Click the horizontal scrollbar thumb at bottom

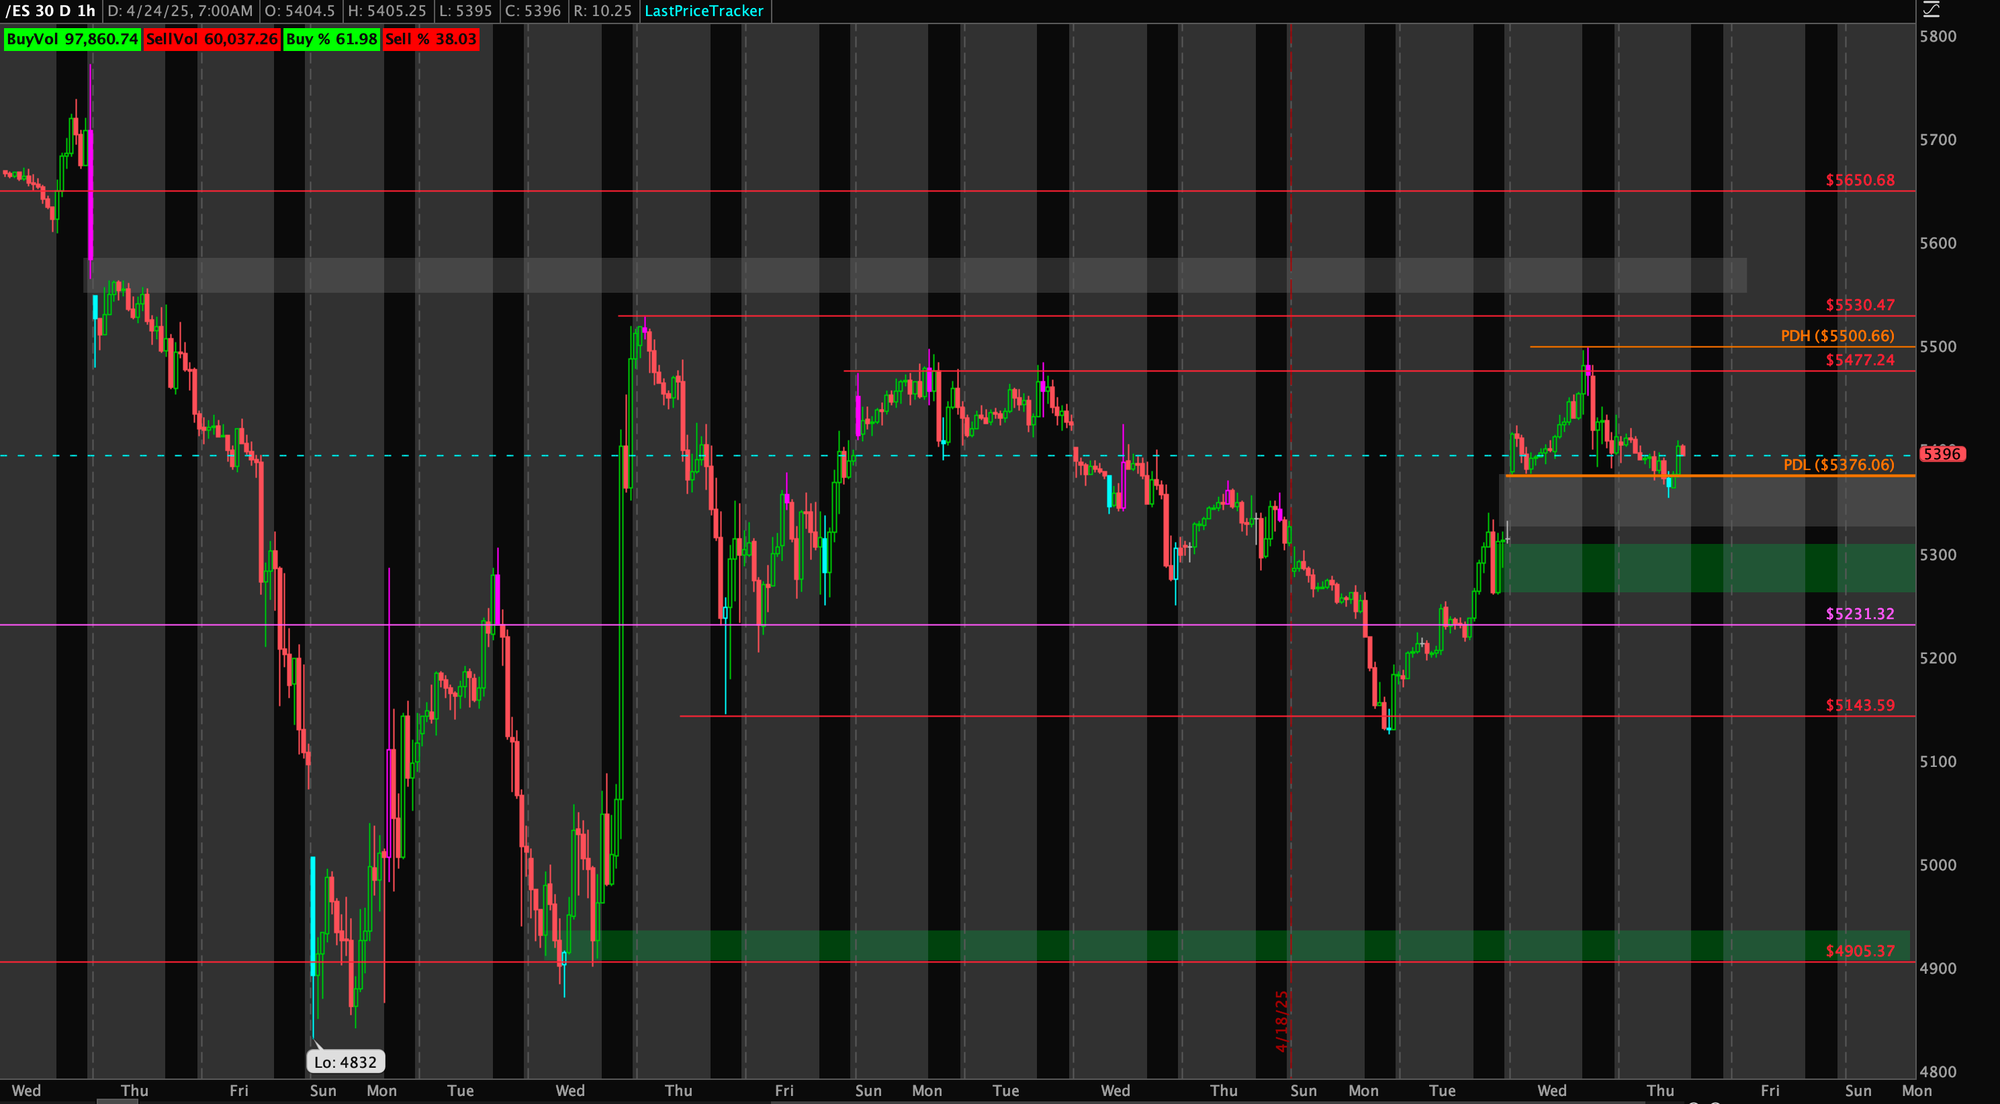(x=117, y=1101)
